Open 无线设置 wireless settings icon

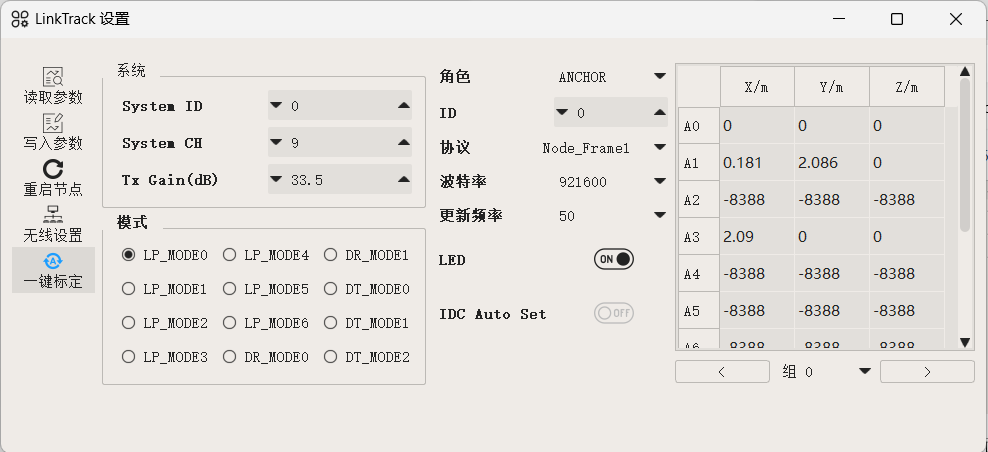click(53, 215)
